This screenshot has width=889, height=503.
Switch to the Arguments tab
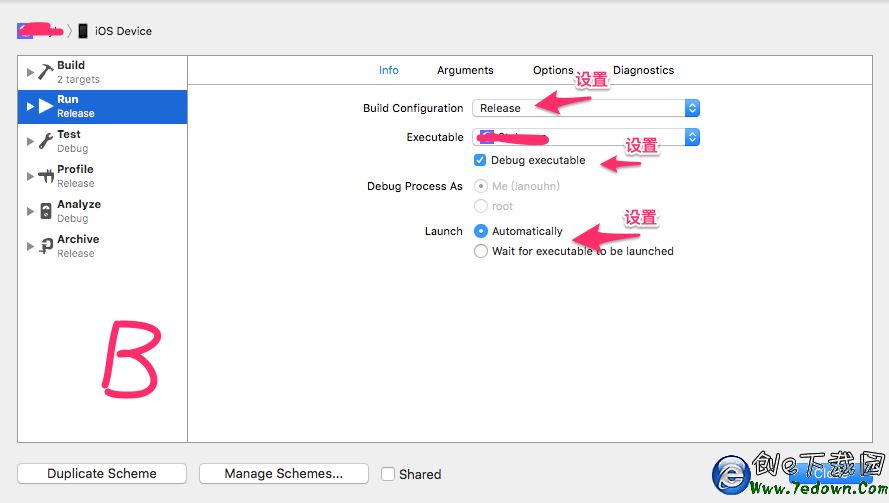point(465,70)
